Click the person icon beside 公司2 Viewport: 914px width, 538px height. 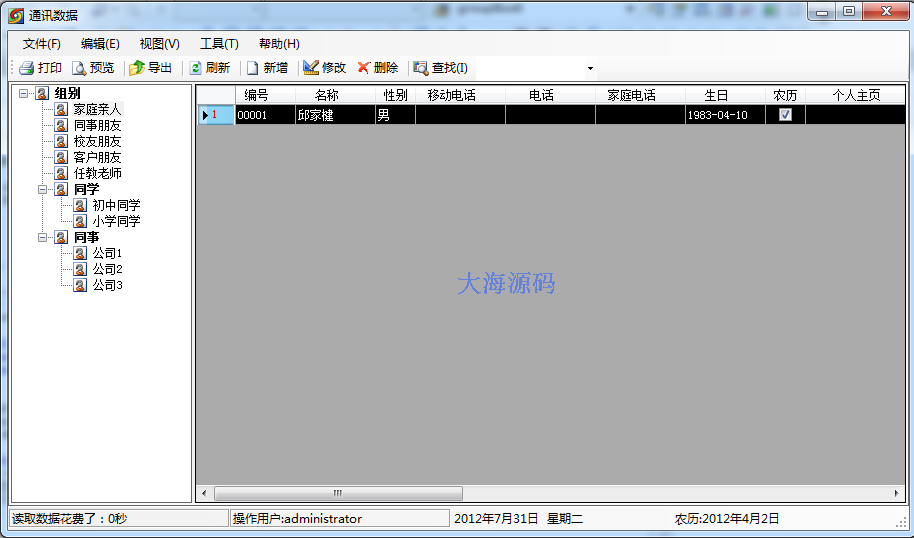(x=80, y=269)
